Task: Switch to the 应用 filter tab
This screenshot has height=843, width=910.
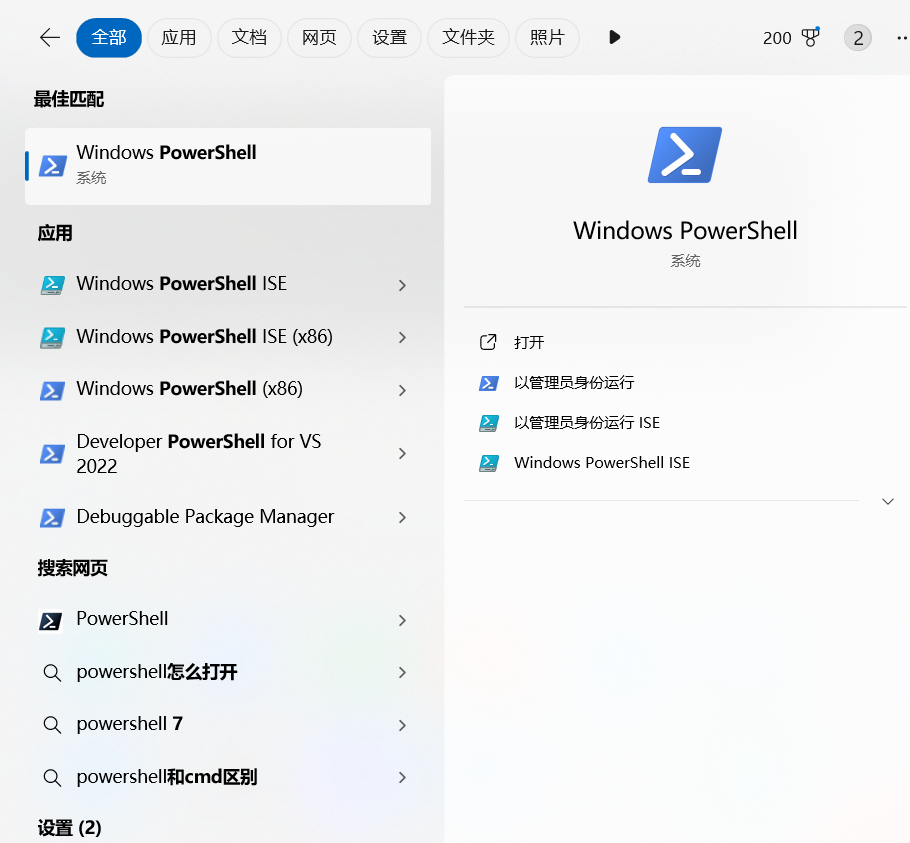Action: 179,37
